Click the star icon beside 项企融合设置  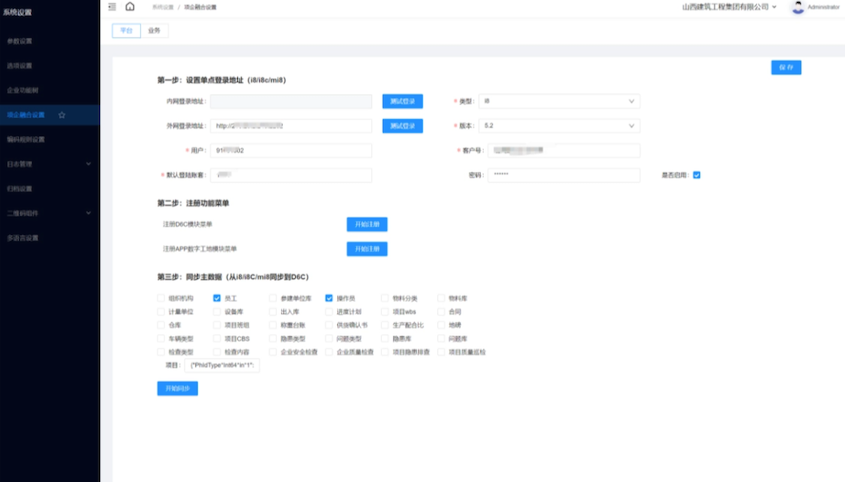click(62, 115)
